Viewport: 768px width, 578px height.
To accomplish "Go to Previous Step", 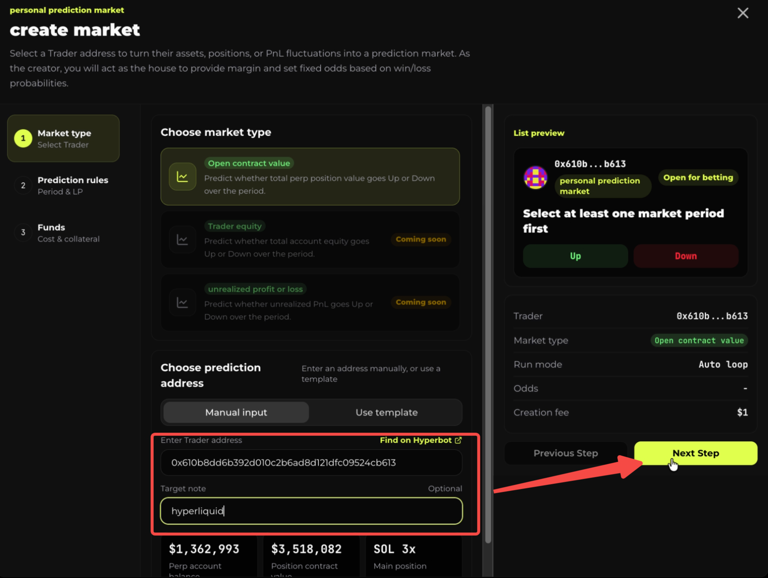I will [566, 454].
